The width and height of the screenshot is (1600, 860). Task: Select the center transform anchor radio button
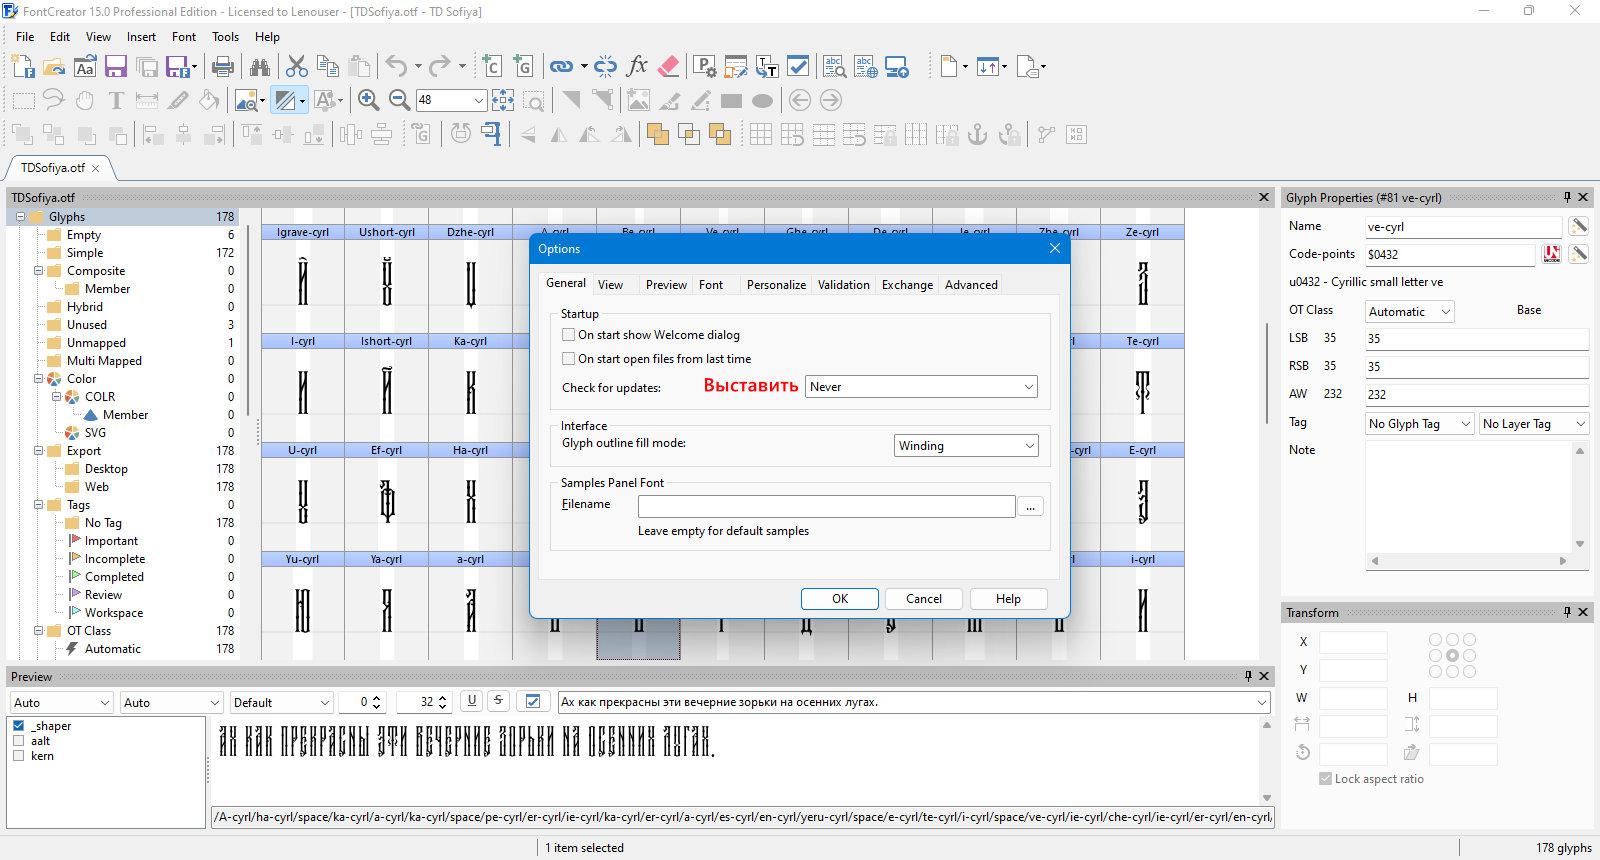coord(1452,656)
